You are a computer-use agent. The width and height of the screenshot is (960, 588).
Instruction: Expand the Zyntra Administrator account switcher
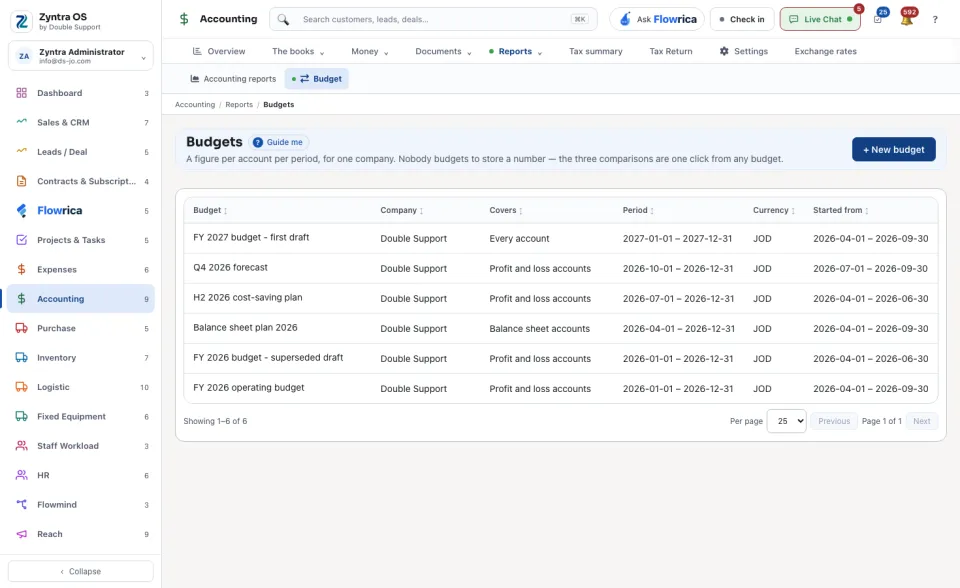click(81, 56)
